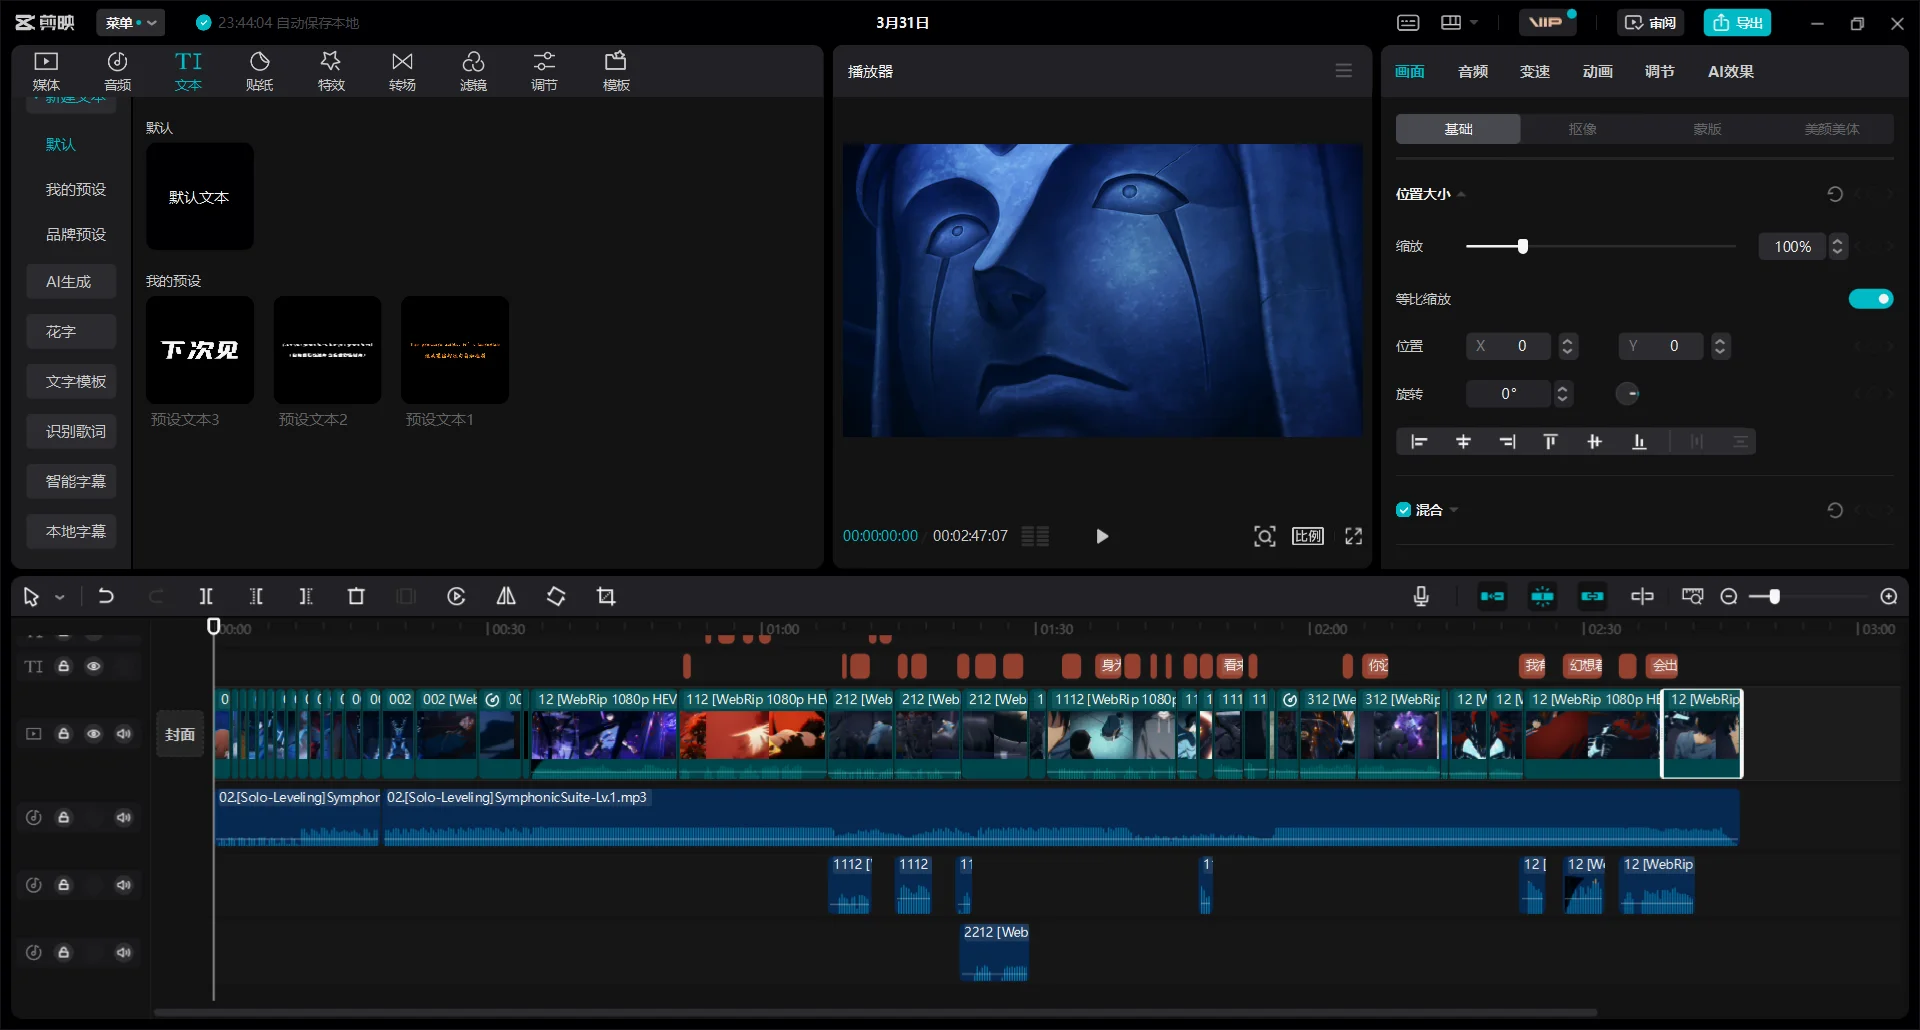Screen dimensions: 1920x1030
Task: Play the video in the player
Action: pyautogui.click(x=1102, y=536)
